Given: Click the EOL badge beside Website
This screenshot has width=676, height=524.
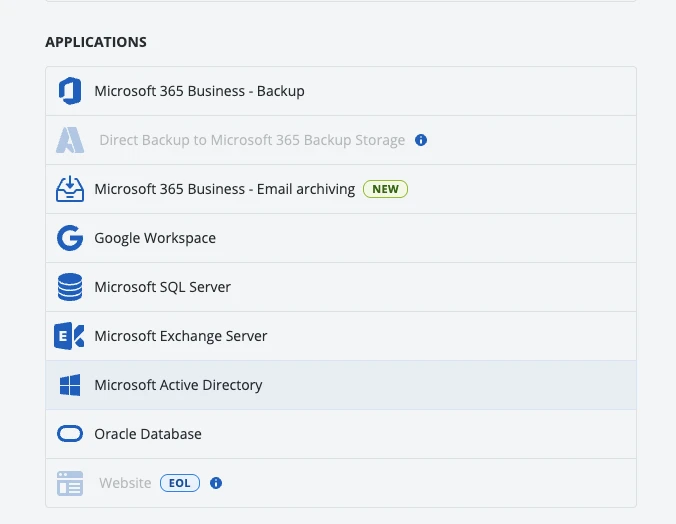Looking at the screenshot, I should (180, 483).
